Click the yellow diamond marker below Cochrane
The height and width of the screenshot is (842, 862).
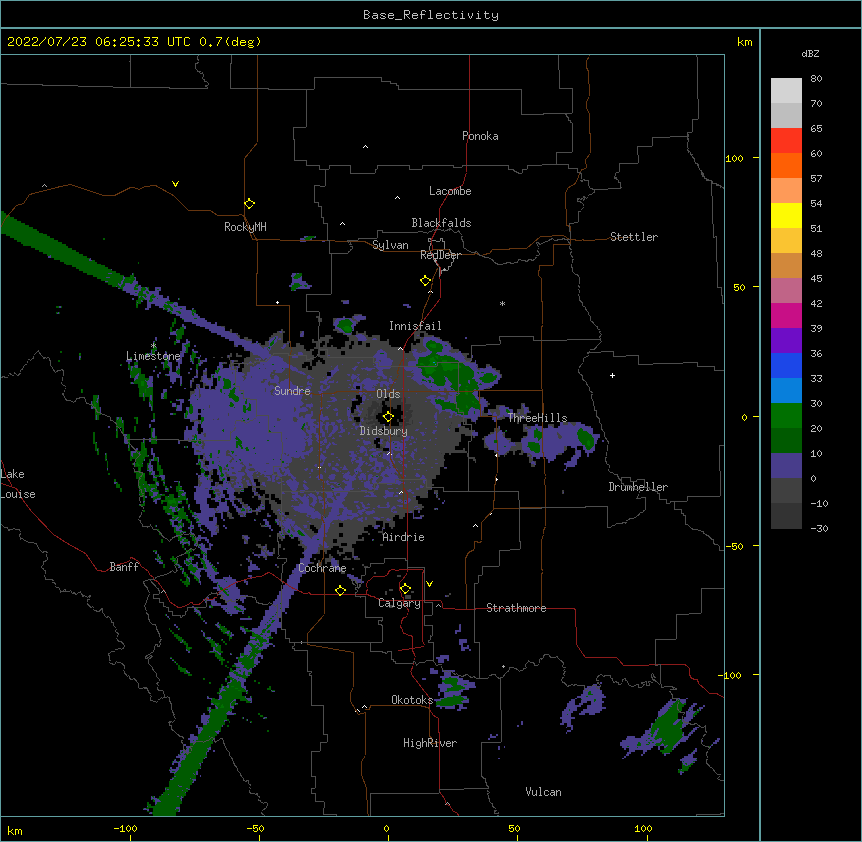coord(340,590)
